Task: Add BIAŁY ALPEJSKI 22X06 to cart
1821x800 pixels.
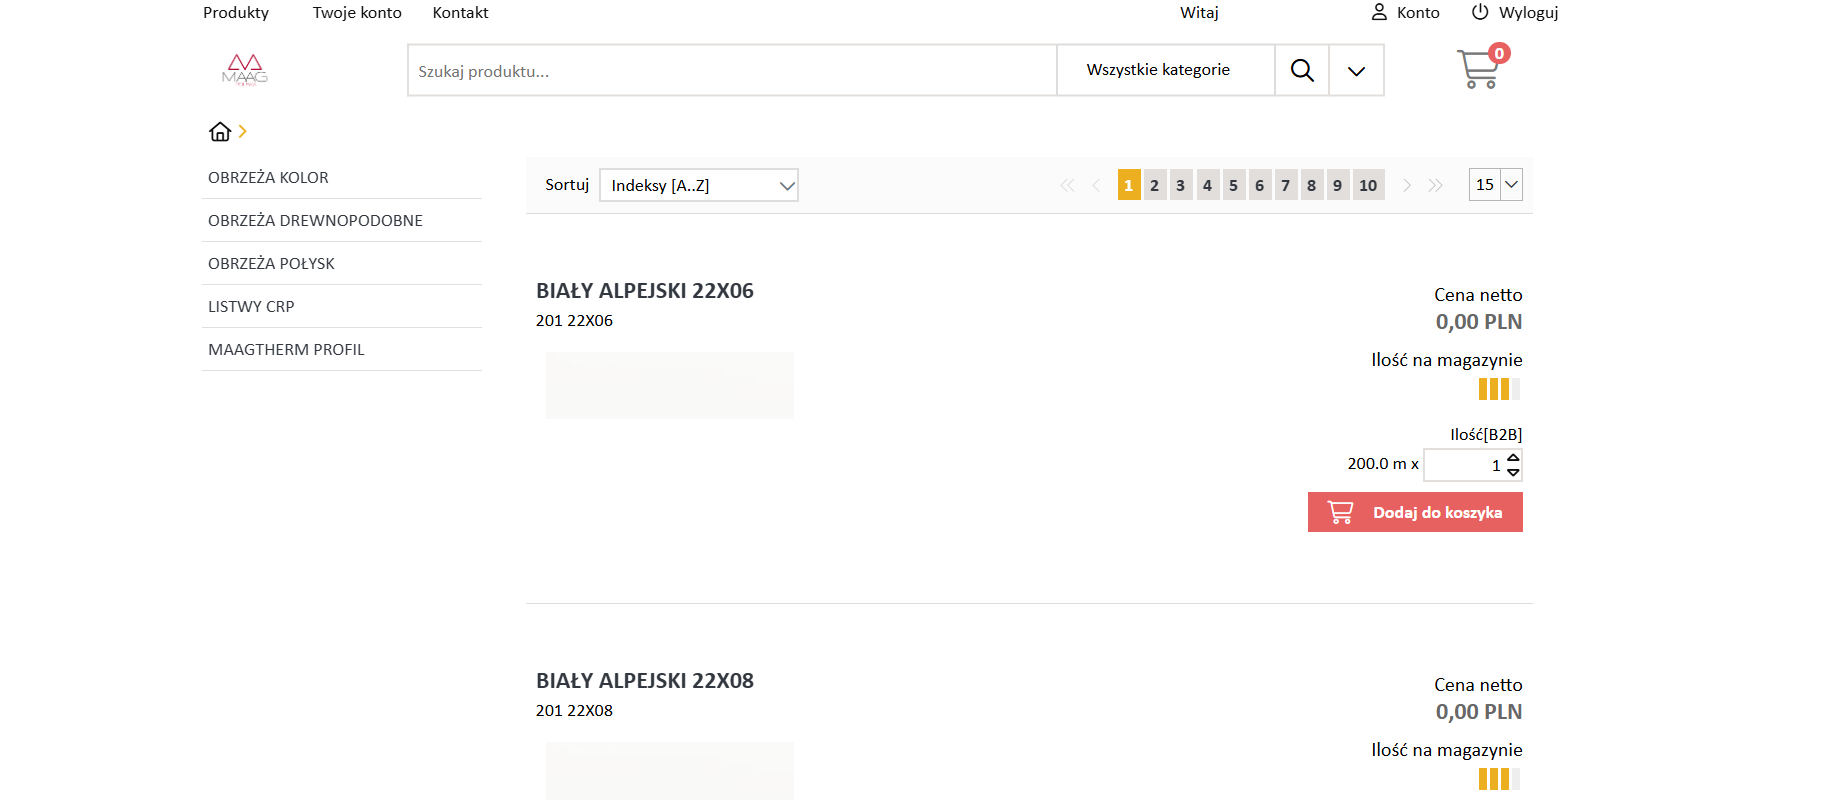Action: click(1415, 512)
